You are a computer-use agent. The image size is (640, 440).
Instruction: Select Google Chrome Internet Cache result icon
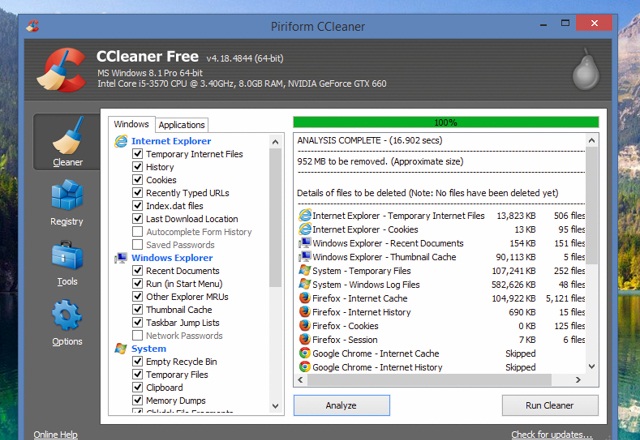coord(304,353)
